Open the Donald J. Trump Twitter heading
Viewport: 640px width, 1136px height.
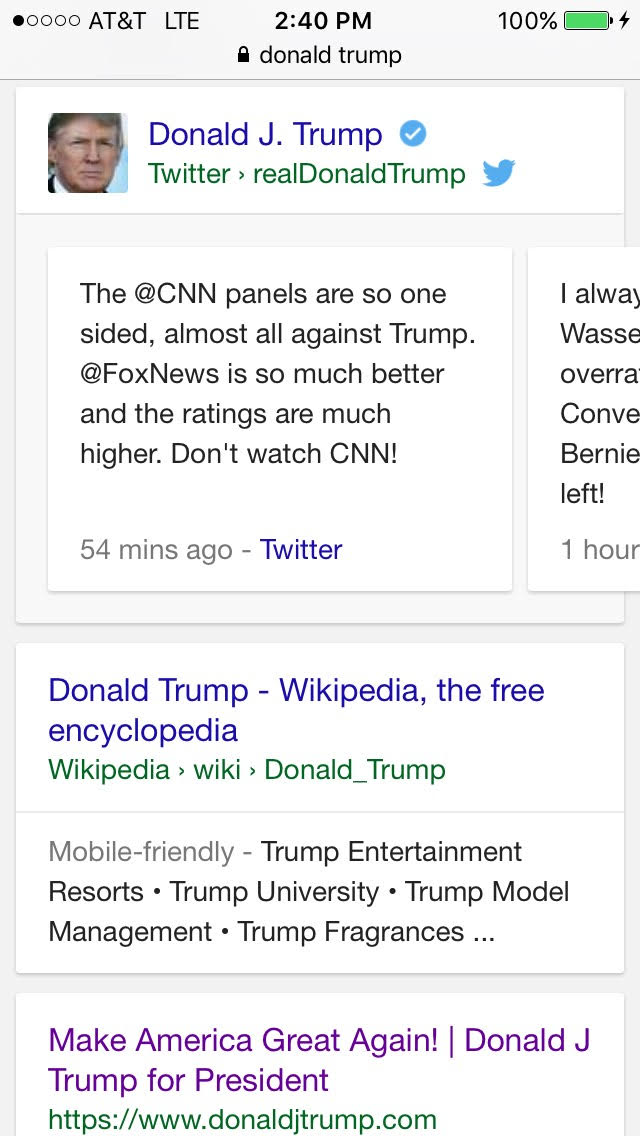tap(265, 134)
